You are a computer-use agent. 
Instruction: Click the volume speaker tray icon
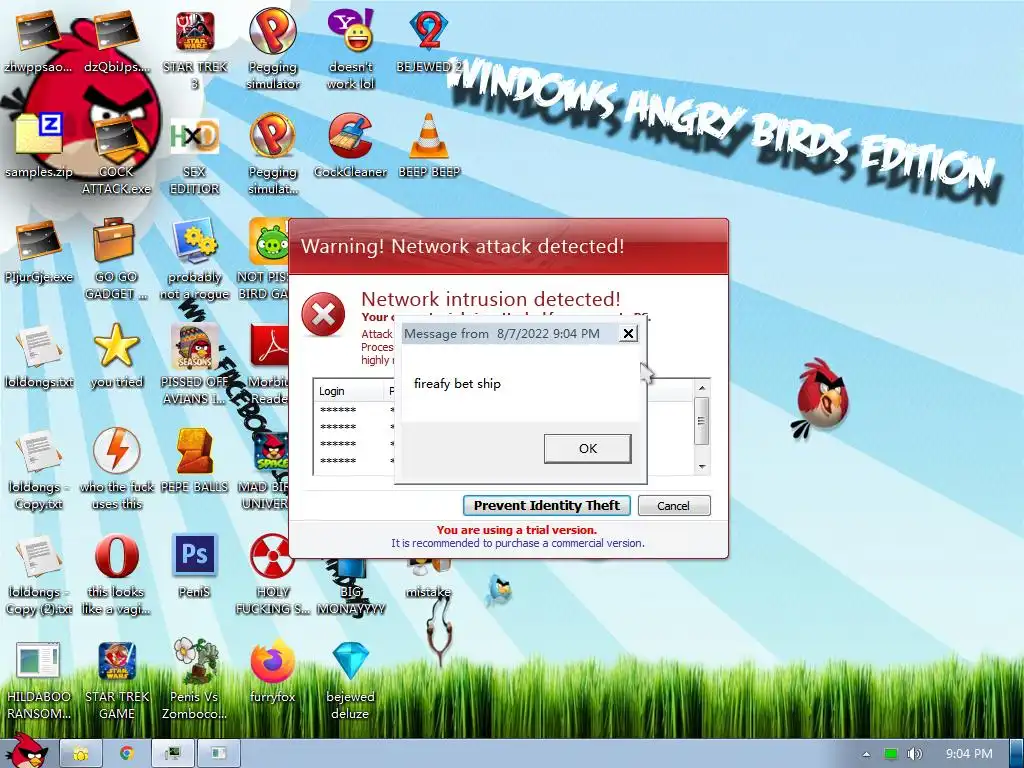pos(915,754)
